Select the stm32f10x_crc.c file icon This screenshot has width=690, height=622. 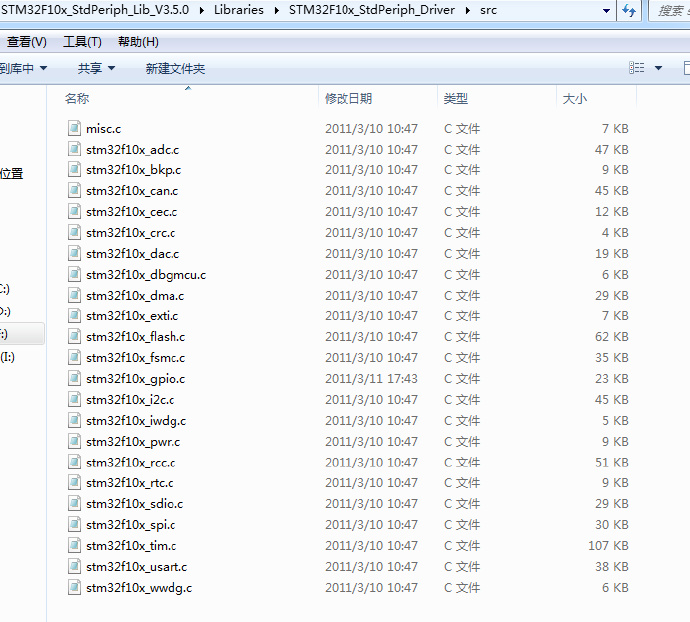point(74,232)
